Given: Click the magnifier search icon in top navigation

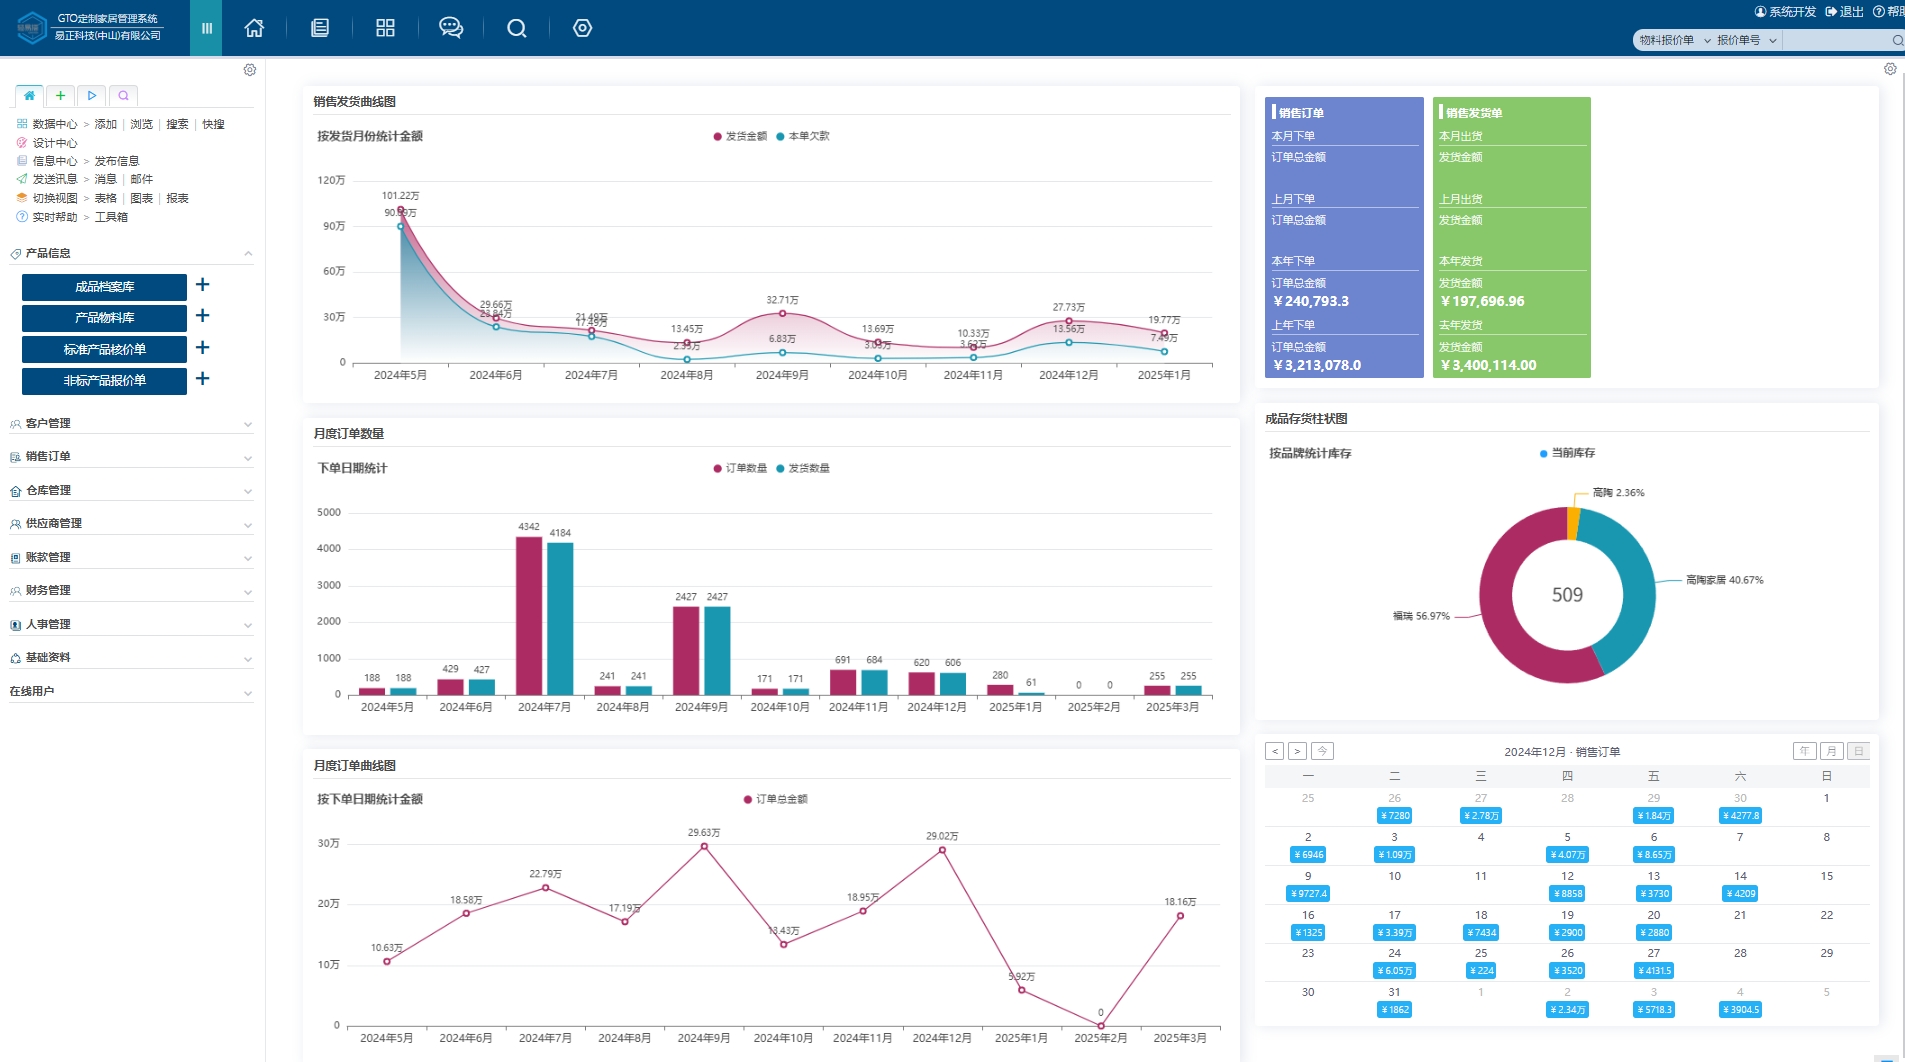Looking at the screenshot, I should [x=516, y=28].
